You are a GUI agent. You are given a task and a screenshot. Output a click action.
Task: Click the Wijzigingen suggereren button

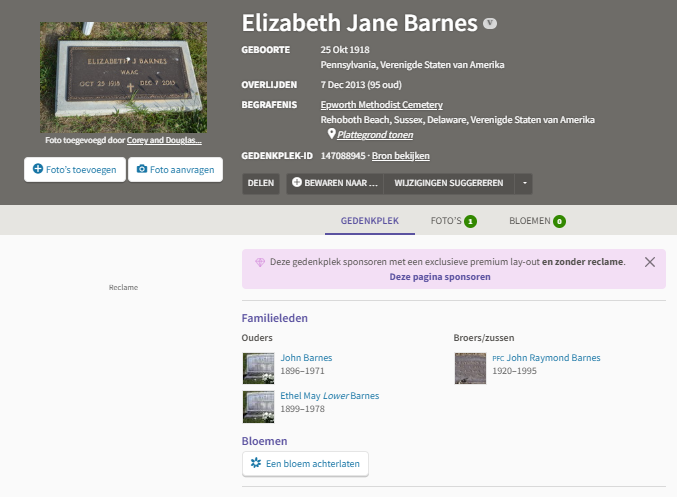pos(448,183)
